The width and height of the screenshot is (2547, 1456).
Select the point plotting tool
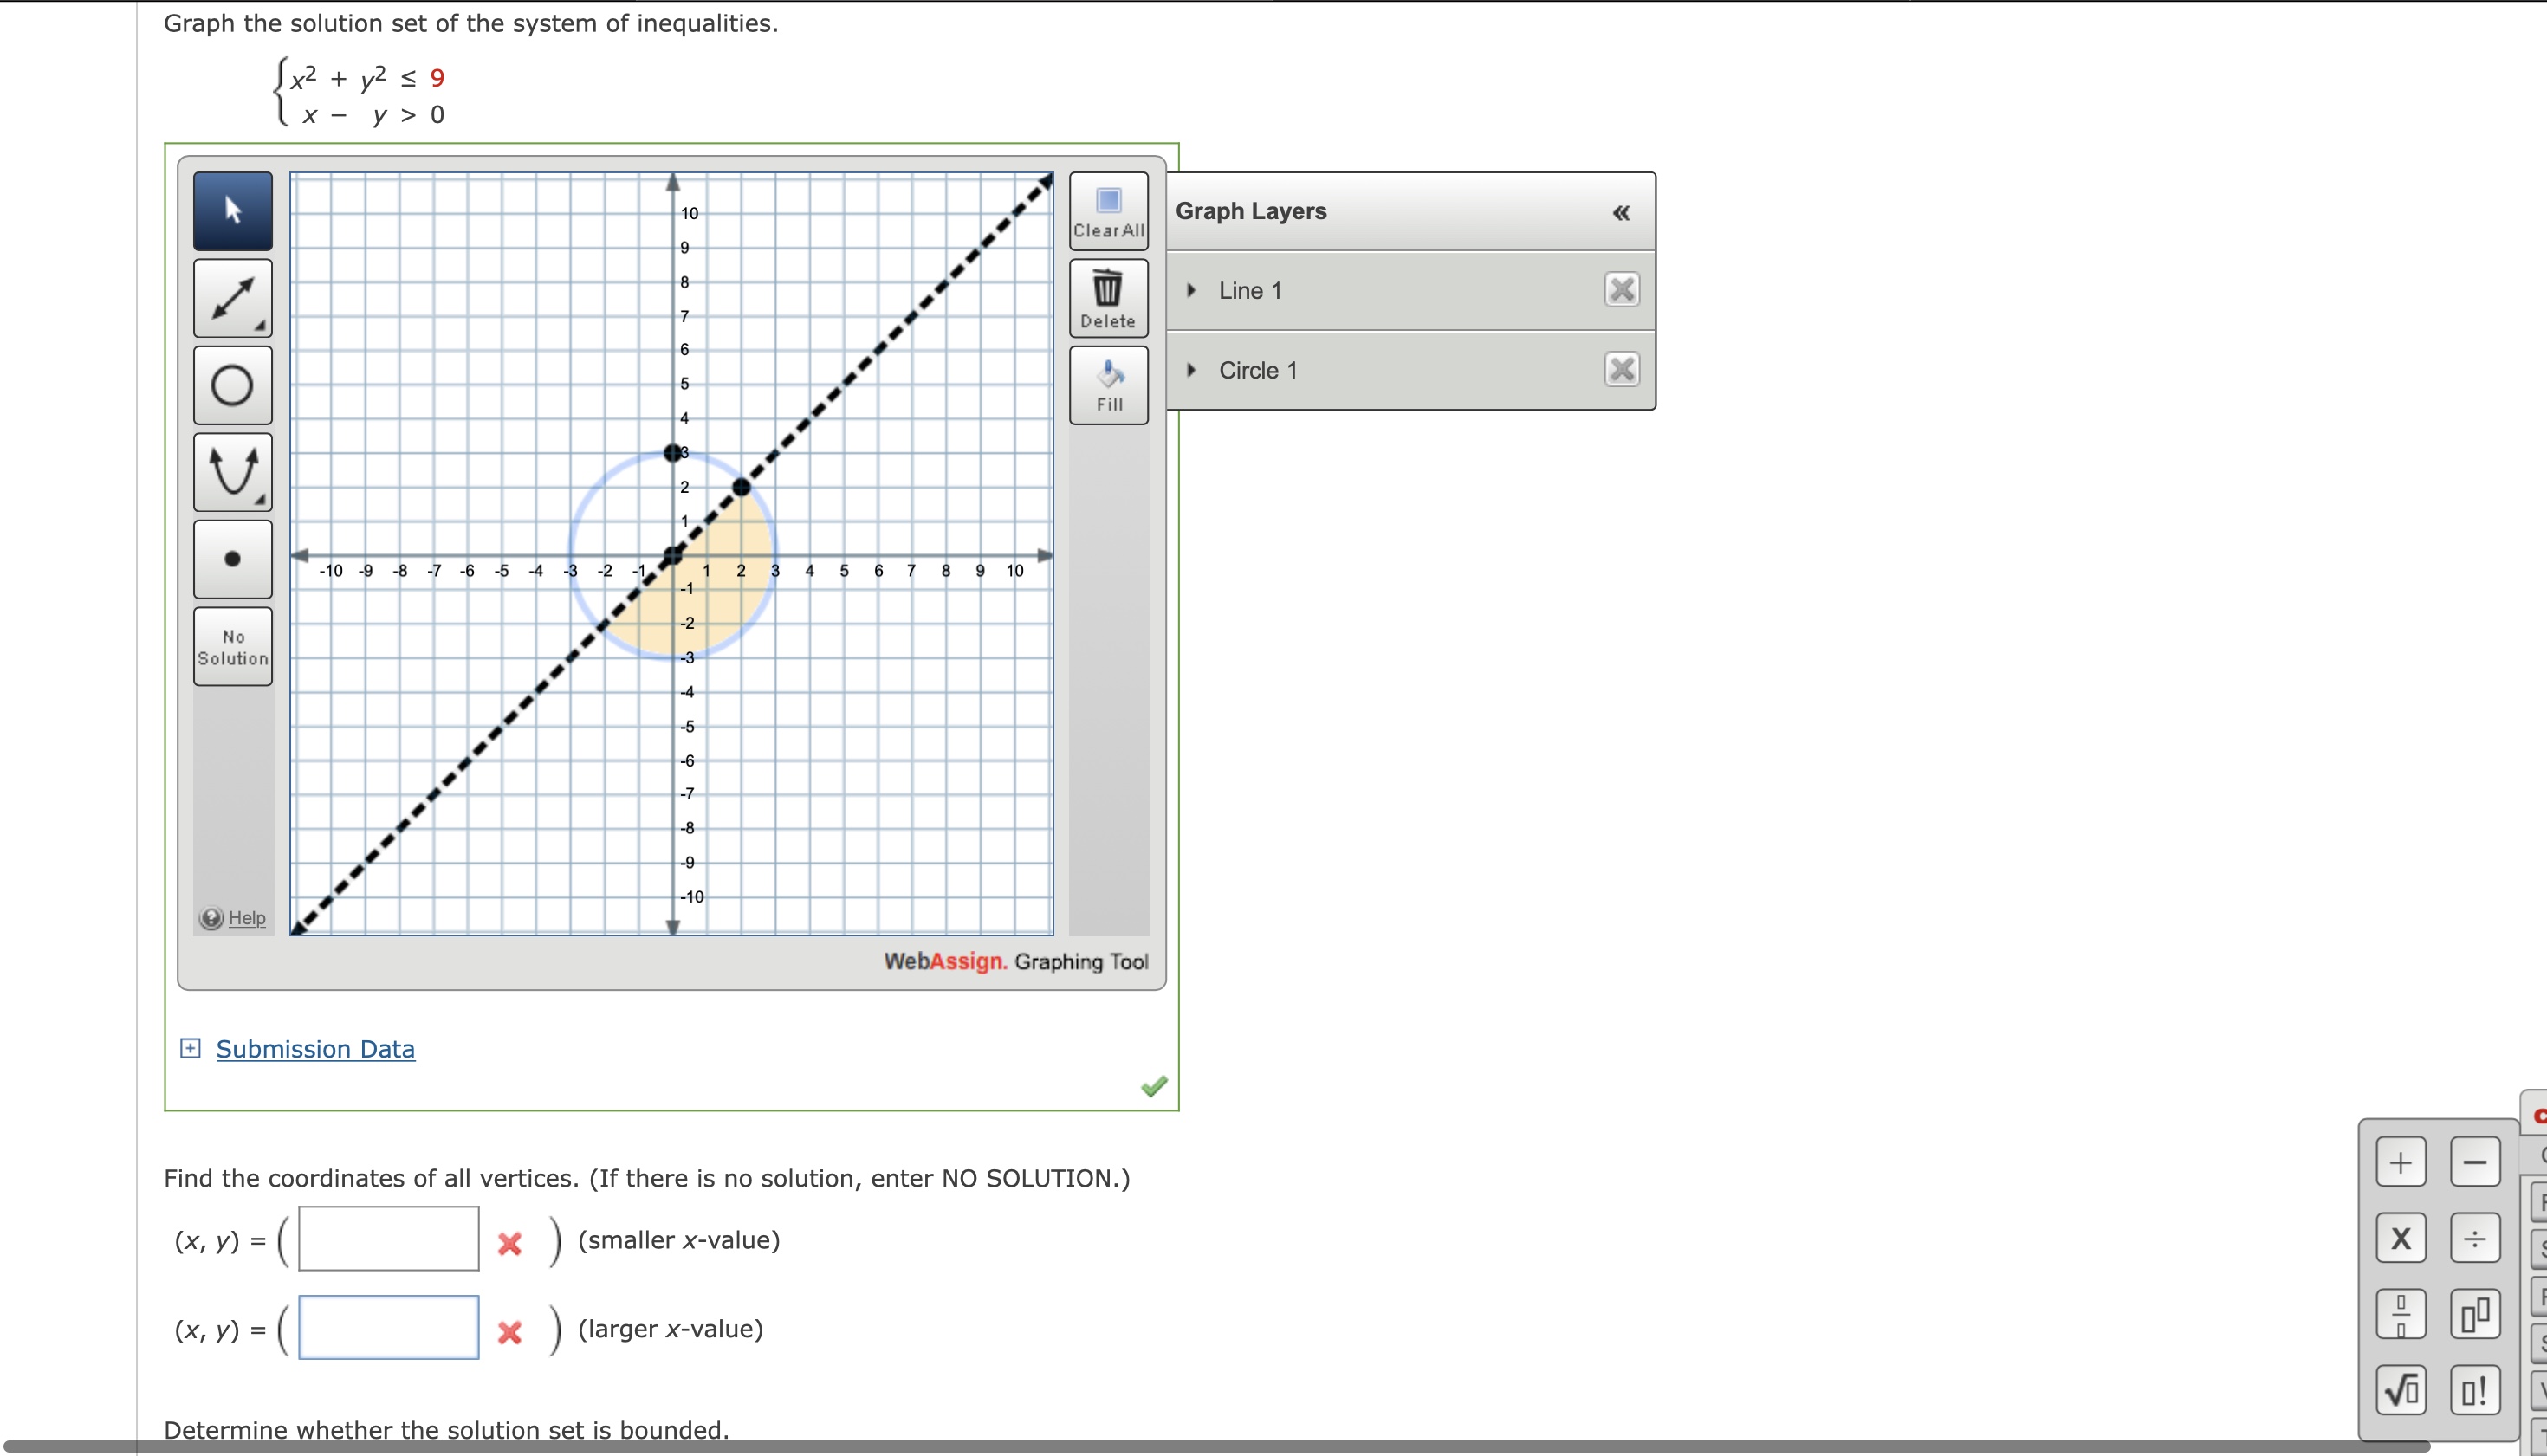click(x=232, y=558)
